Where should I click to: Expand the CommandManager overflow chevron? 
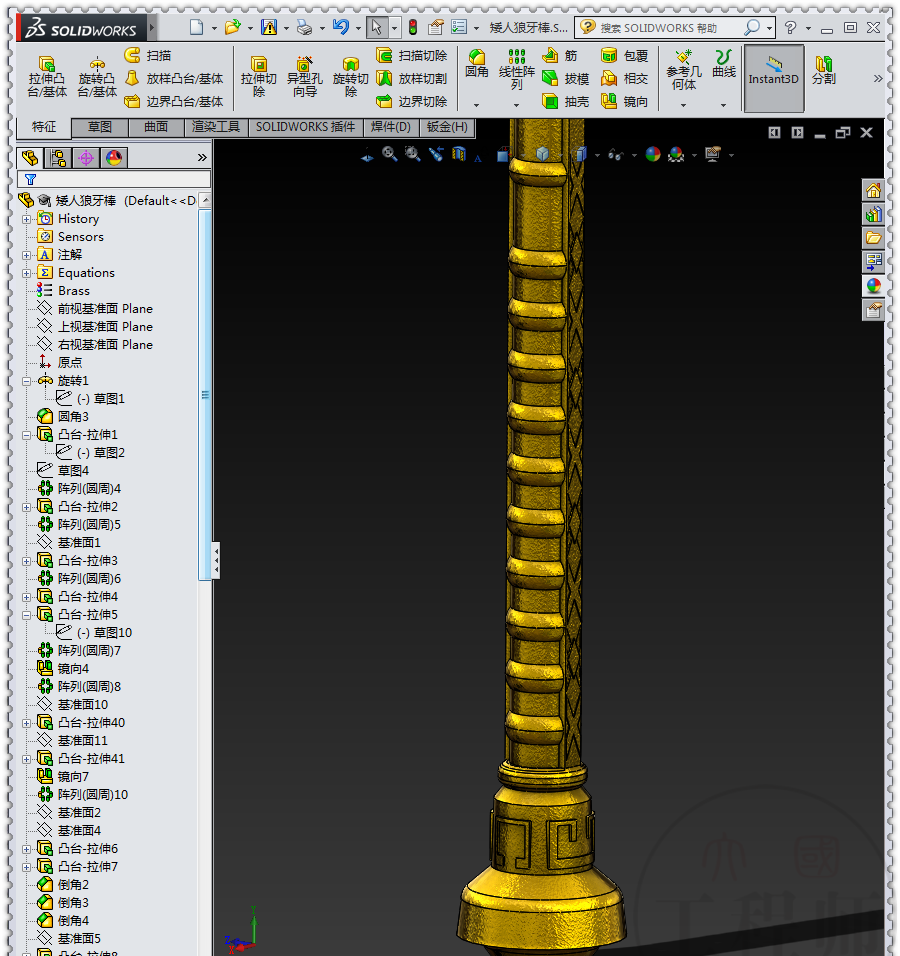click(x=877, y=79)
